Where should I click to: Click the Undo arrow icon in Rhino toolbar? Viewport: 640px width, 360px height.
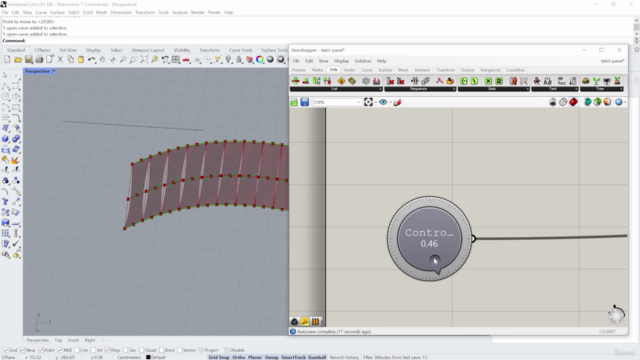[x=91, y=60]
